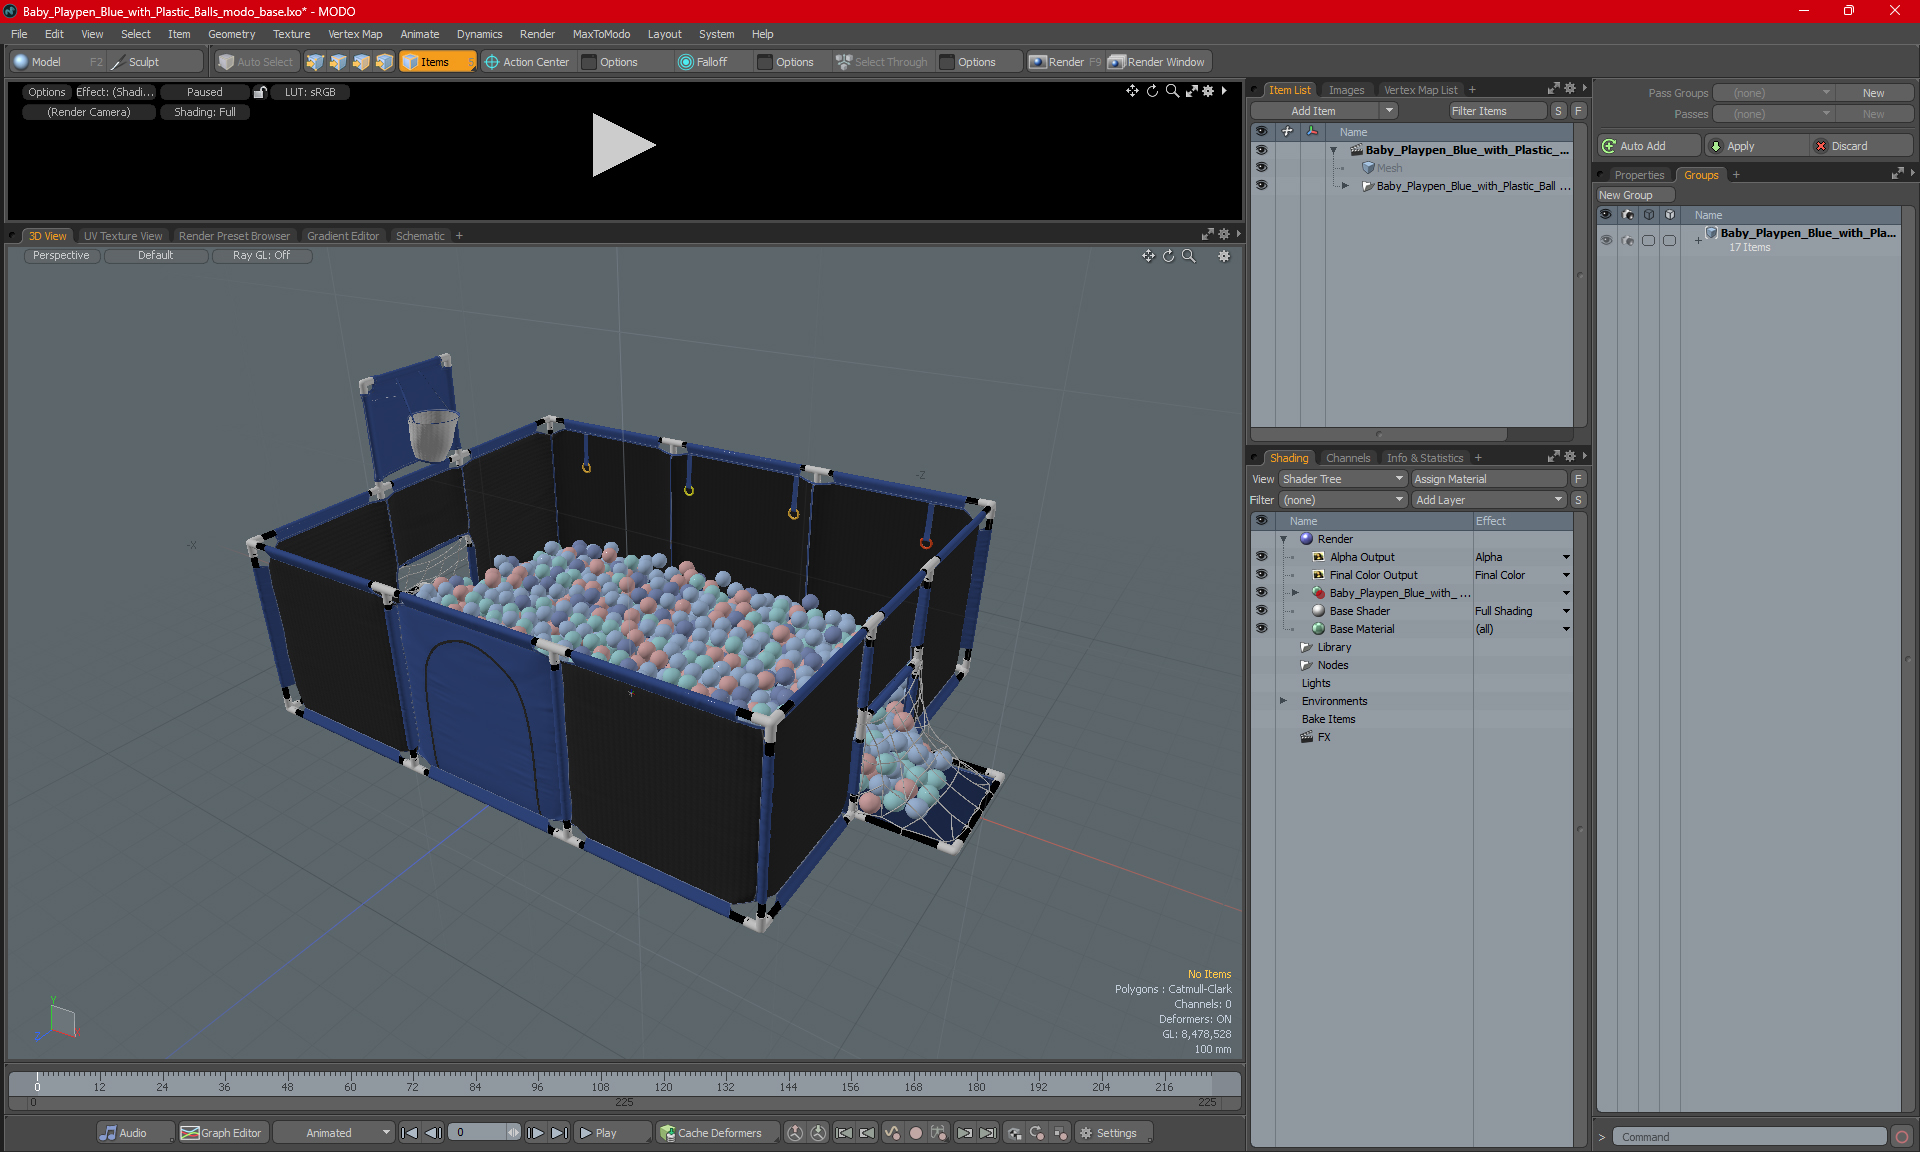The image size is (1920, 1152).
Task: Toggle the record keyframe circle icon
Action: pyautogui.click(x=915, y=1133)
